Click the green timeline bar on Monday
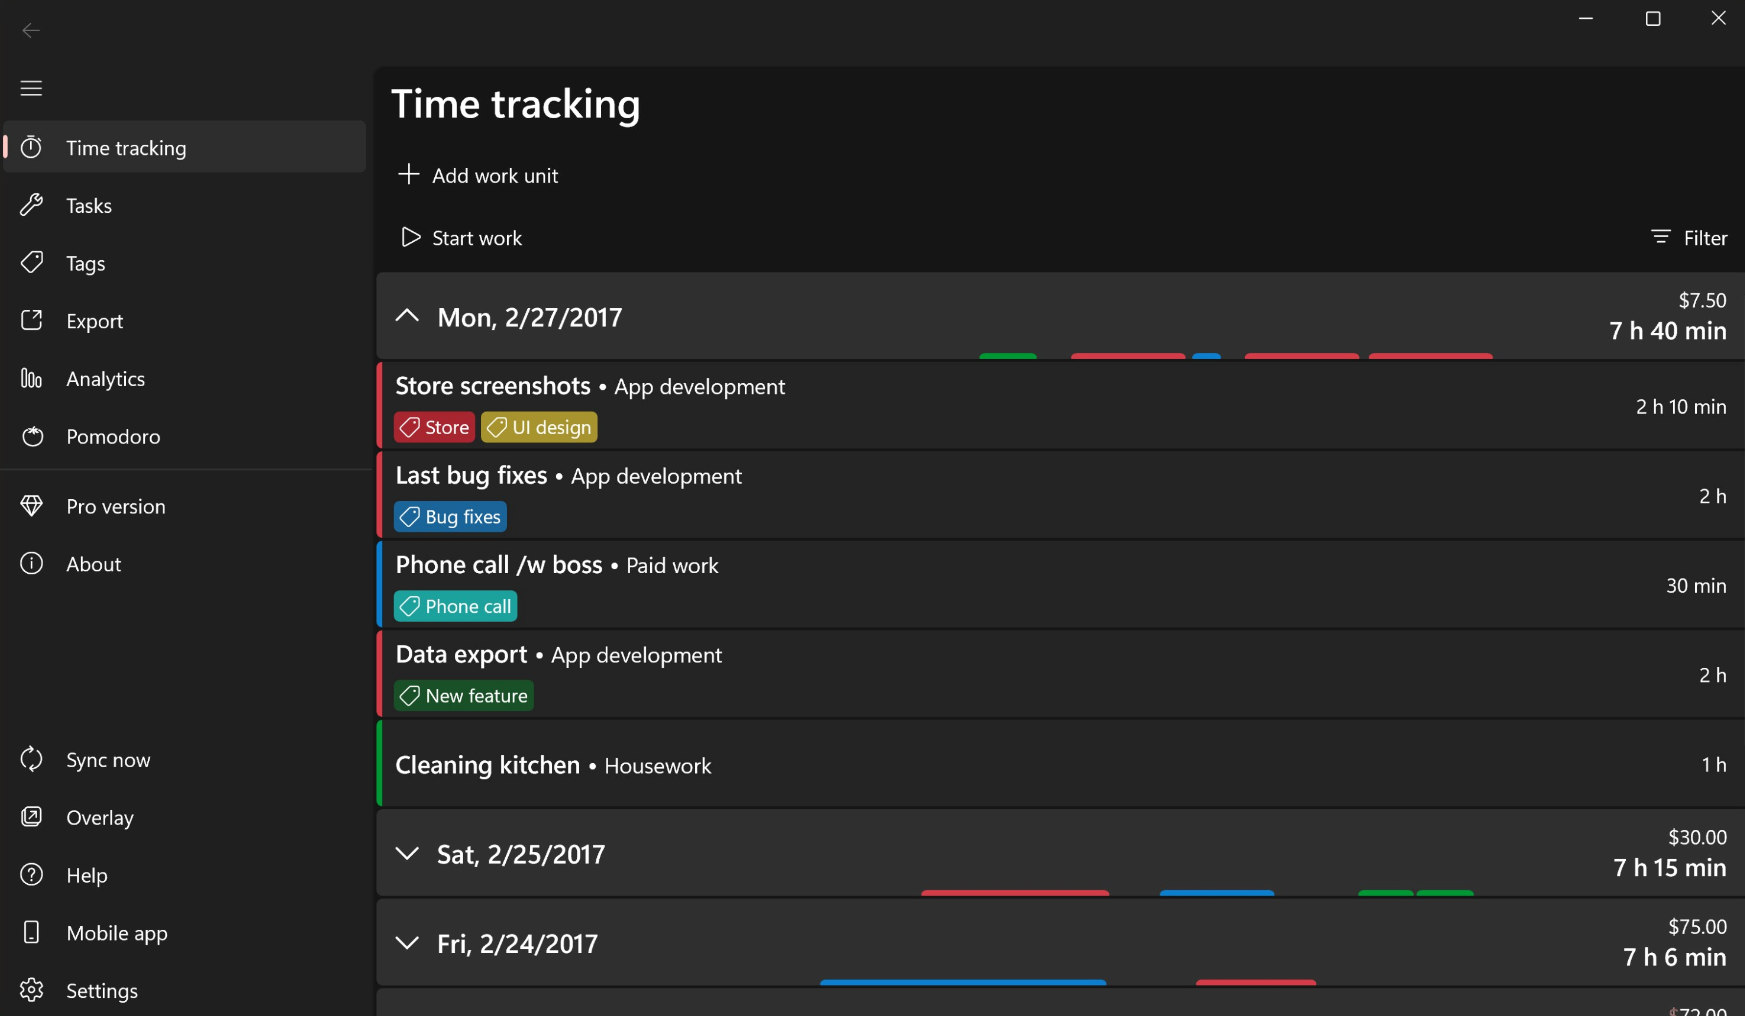 pos(1008,356)
